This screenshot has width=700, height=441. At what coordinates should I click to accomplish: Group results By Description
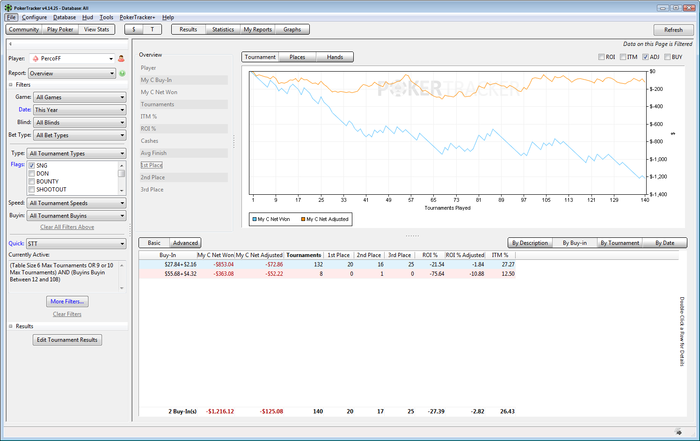click(x=530, y=243)
